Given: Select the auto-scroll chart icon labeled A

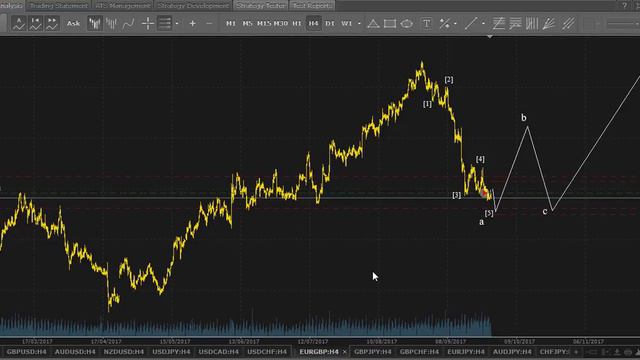Looking at the screenshot, I should click(x=19, y=23).
